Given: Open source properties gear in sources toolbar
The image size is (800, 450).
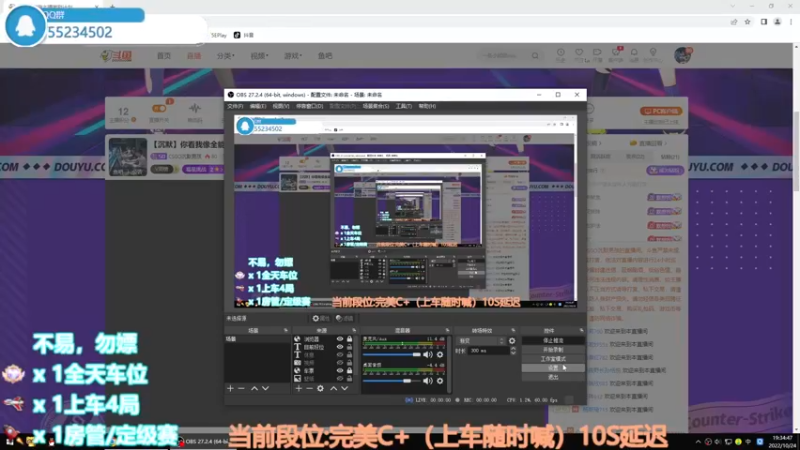Looking at the screenshot, I should (320, 388).
